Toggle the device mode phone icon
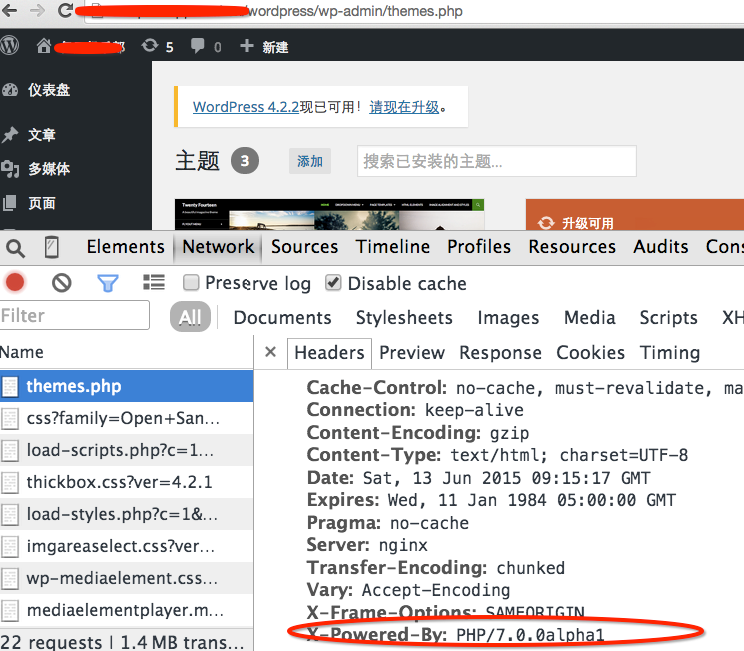The height and width of the screenshot is (651, 744). point(51,247)
